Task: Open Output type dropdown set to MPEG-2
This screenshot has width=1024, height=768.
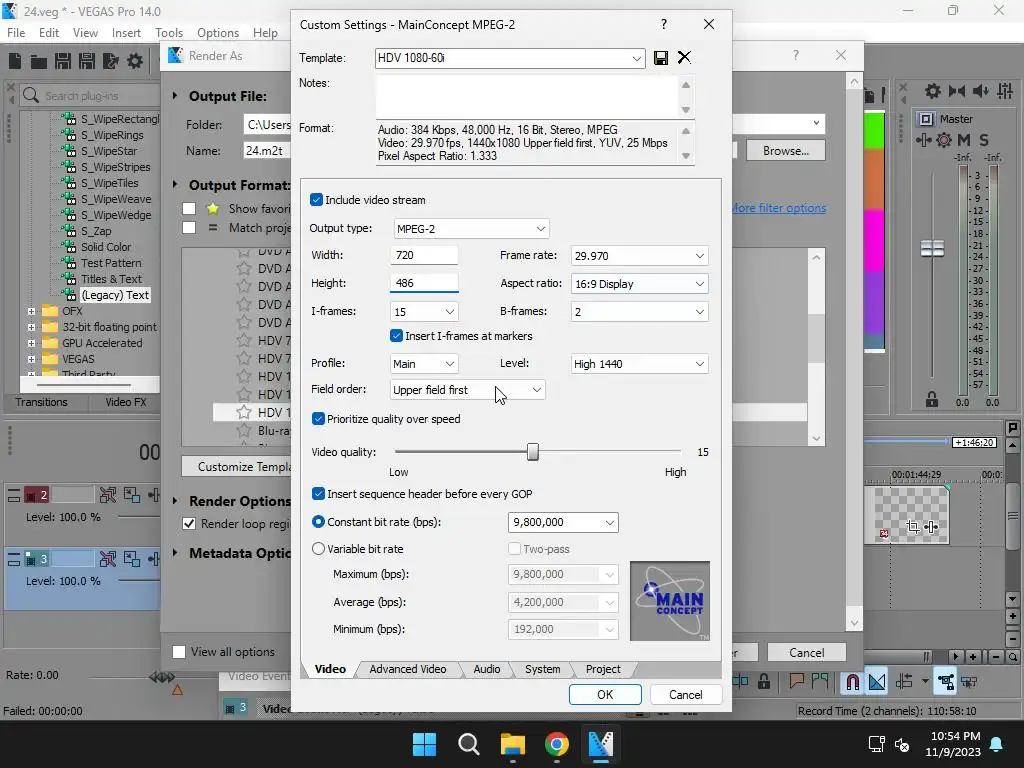Action: click(x=472, y=229)
